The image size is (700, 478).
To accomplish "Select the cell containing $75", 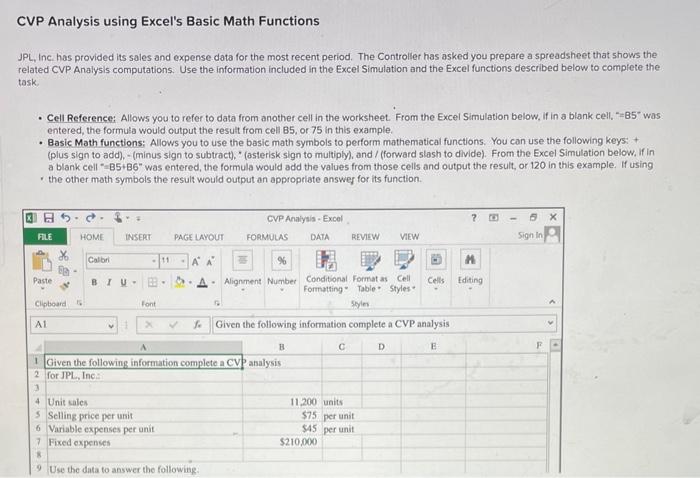I will pos(282,416).
